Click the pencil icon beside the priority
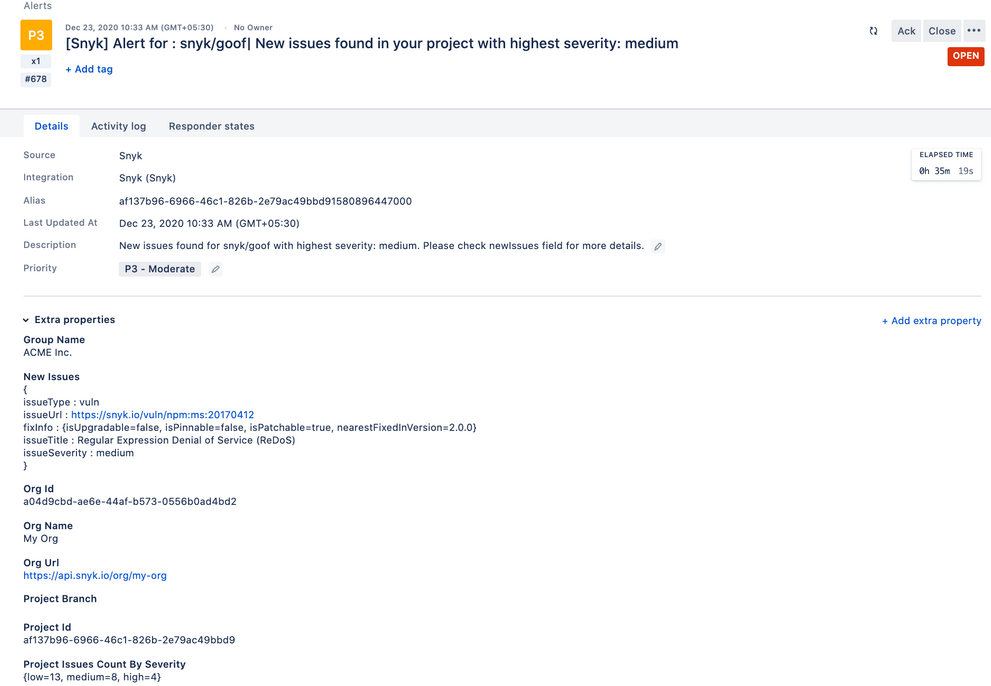Image resolution: width=991 pixels, height=686 pixels. pyautogui.click(x=214, y=268)
